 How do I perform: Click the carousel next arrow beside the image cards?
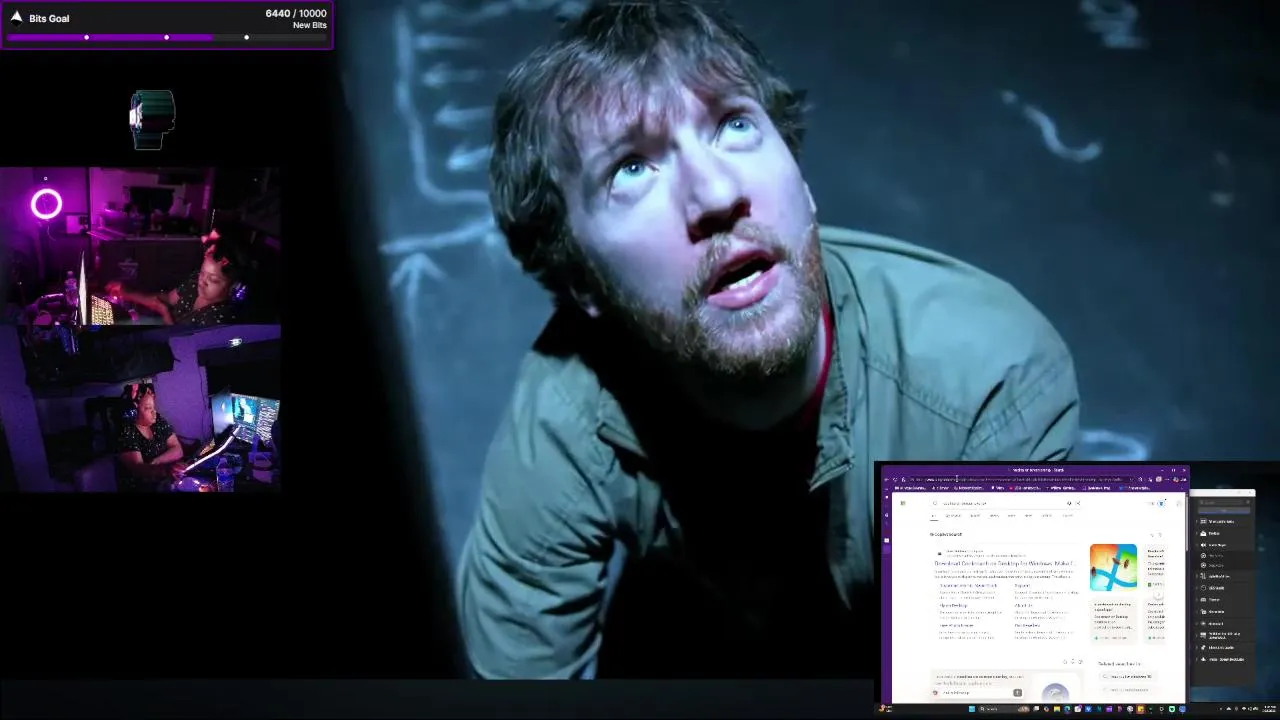[1159, 595]
